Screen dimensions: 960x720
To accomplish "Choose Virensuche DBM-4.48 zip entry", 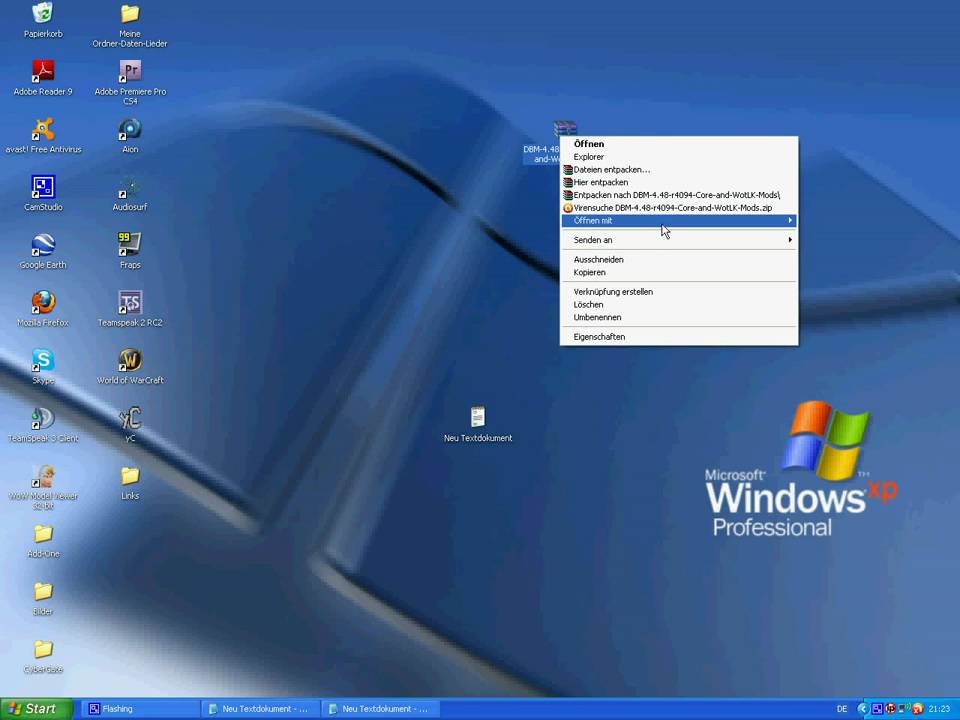I will point(679,208).
